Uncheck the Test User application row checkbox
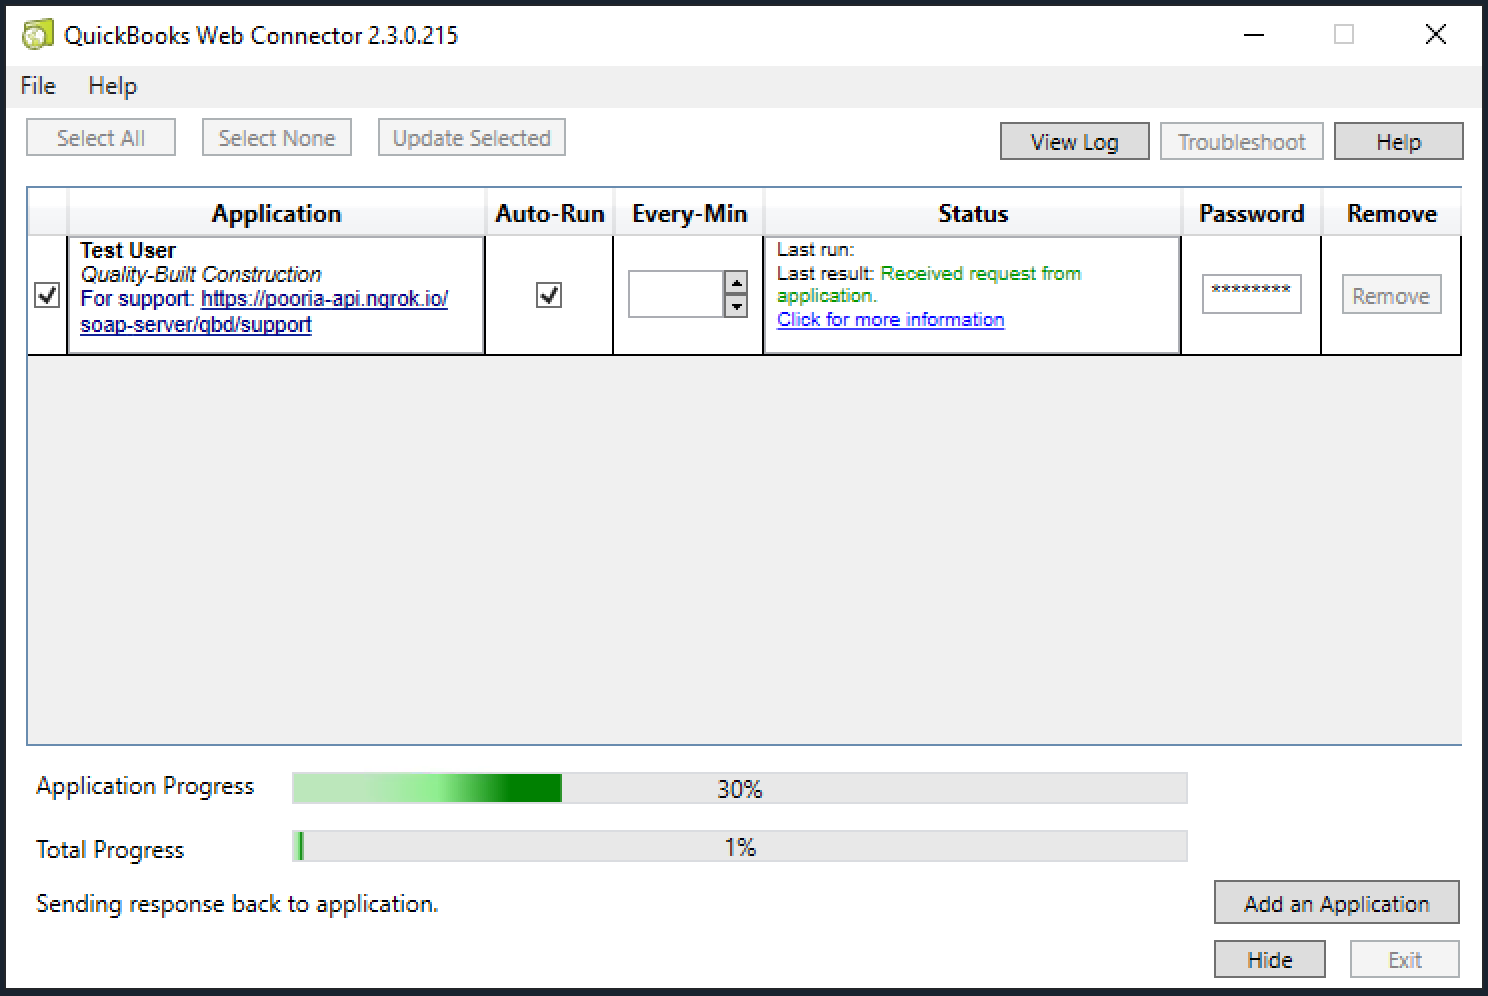The height and width of the screenshot is (996, 1488). [46, 295]
